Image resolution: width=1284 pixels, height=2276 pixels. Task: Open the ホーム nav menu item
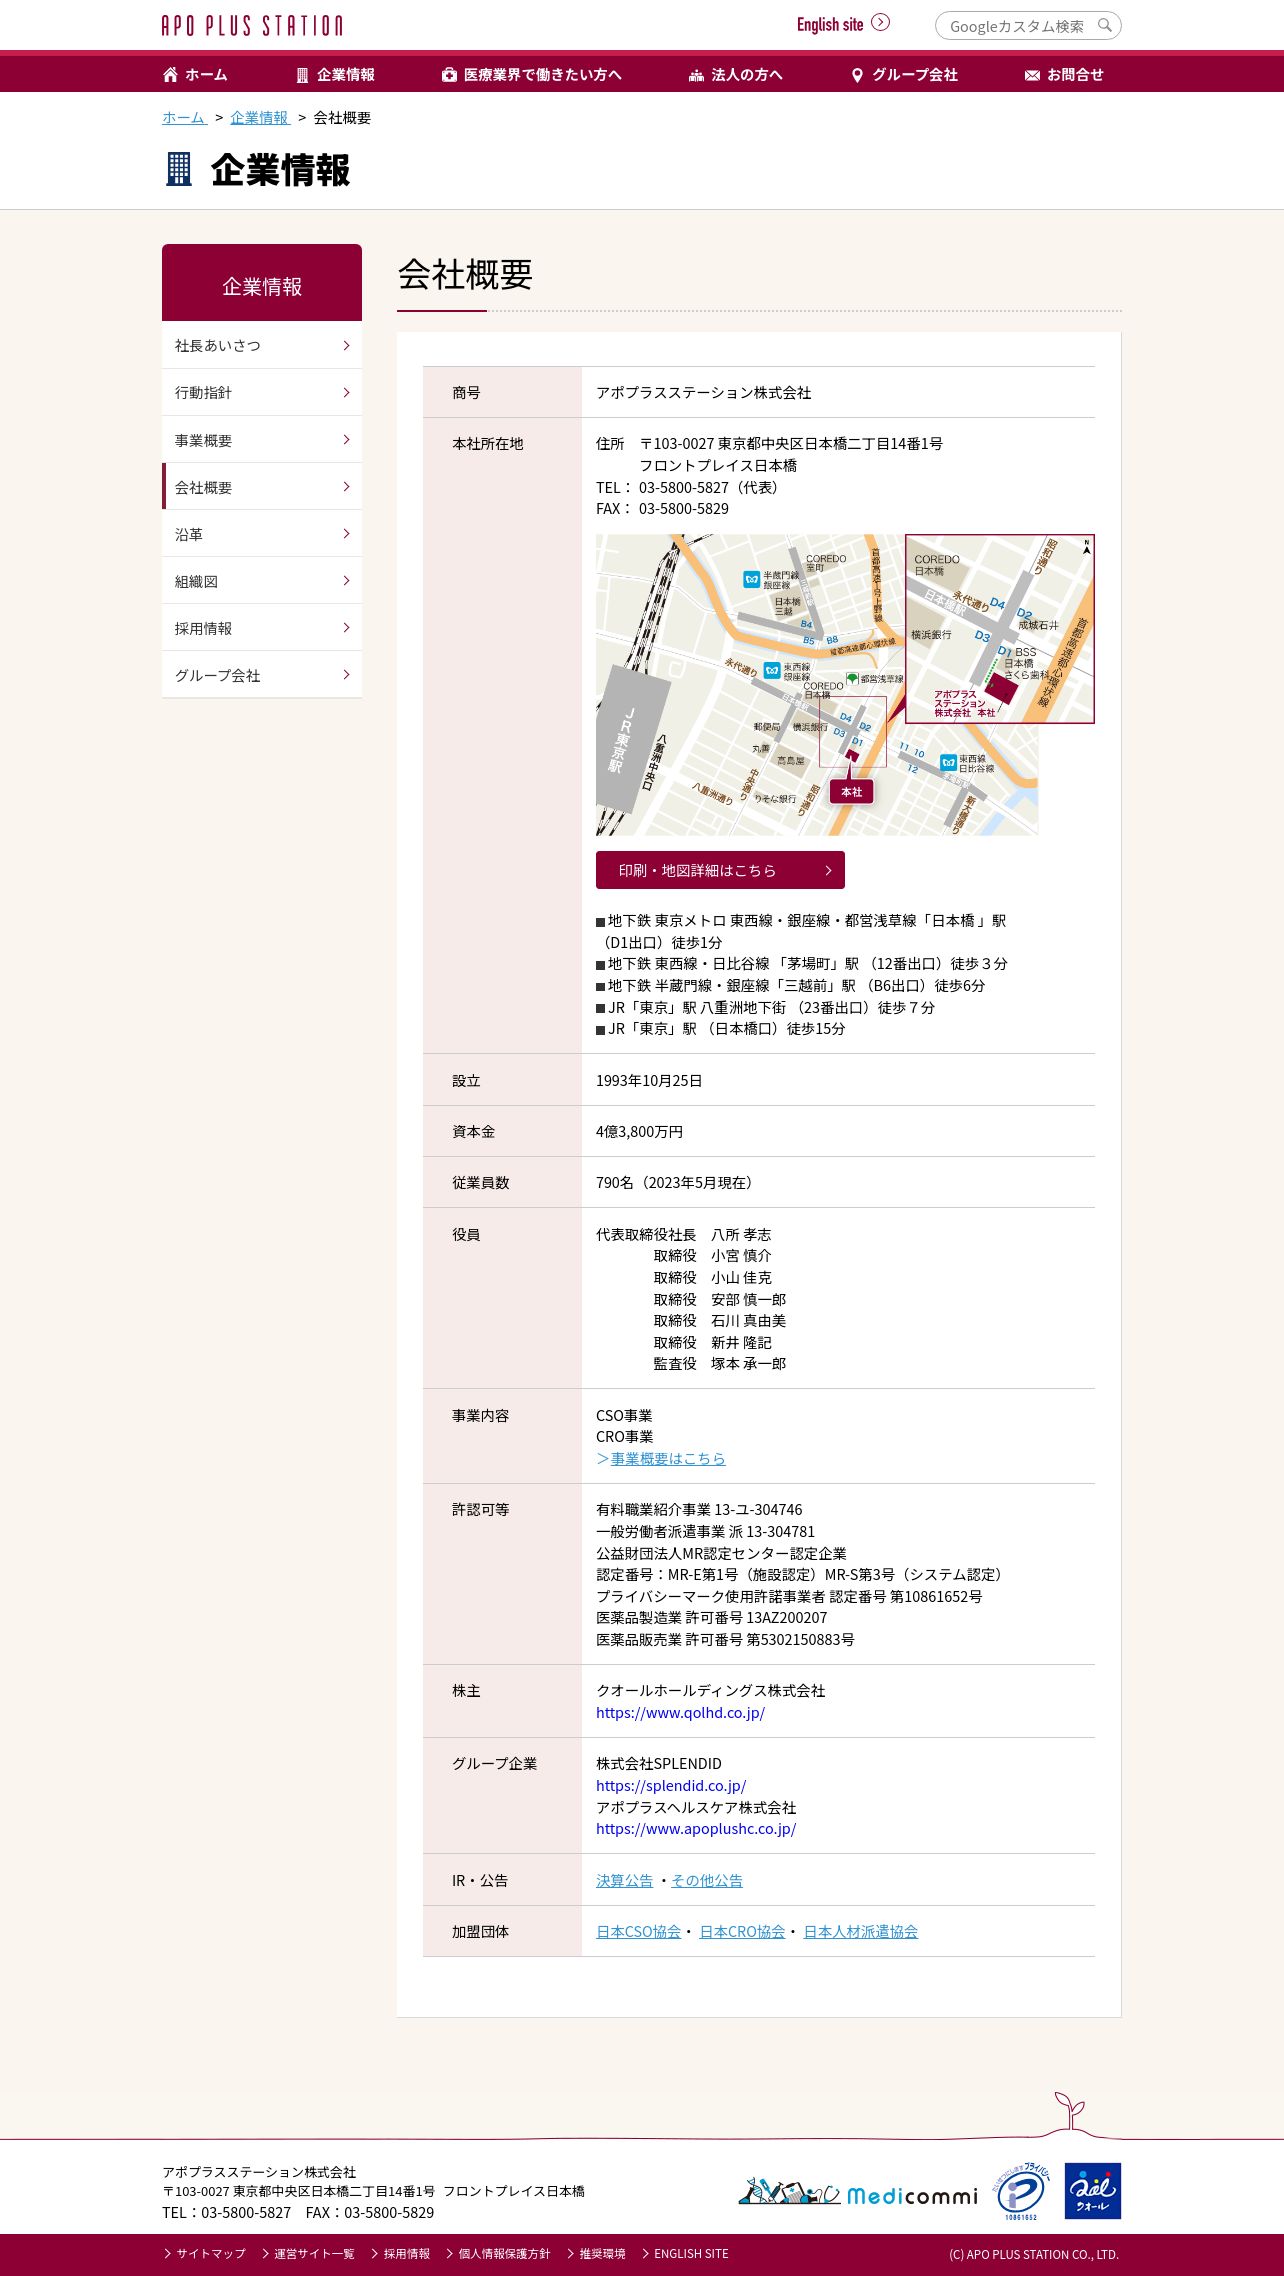(x=195, y=75)
